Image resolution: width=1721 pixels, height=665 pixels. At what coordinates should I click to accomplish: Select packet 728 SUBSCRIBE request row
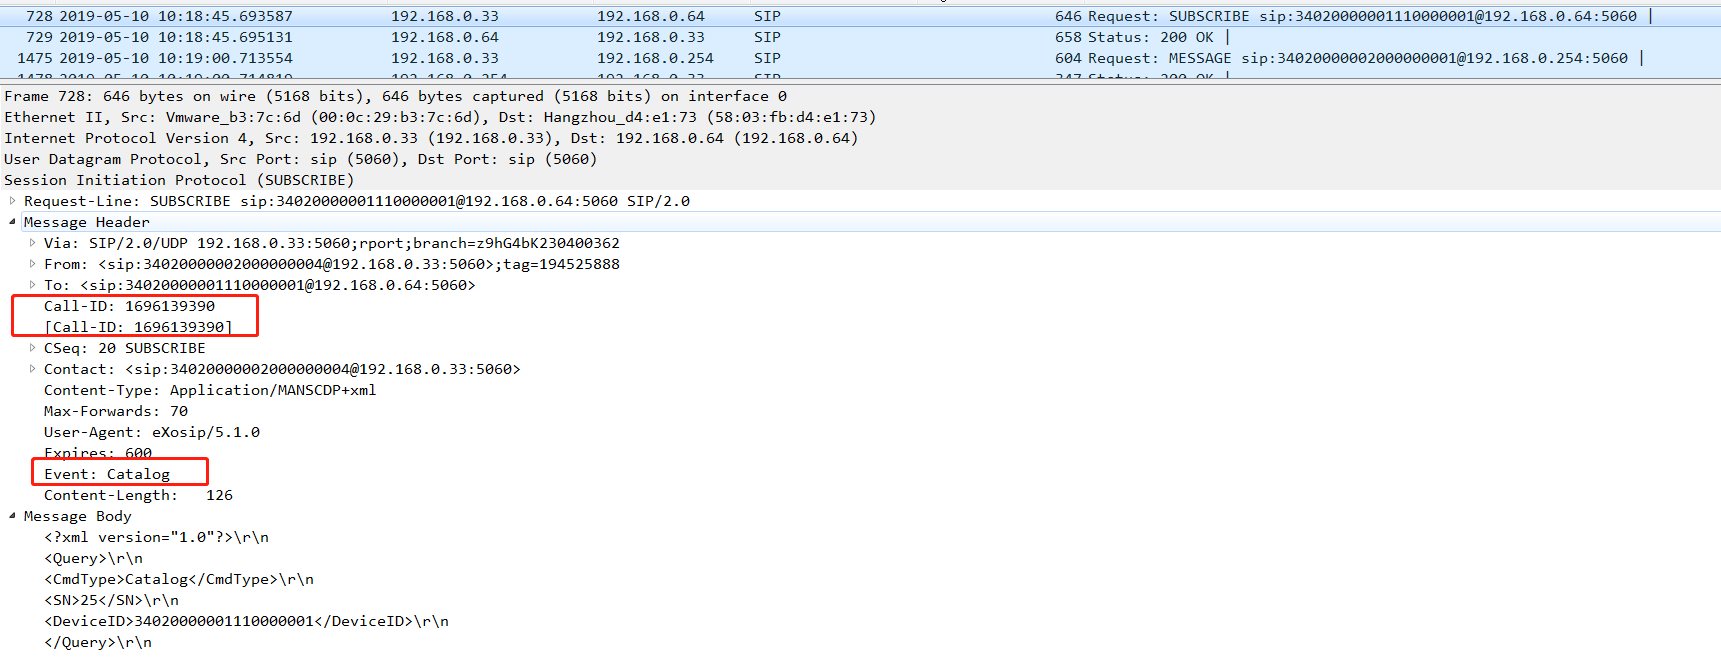tap(860, 16)
